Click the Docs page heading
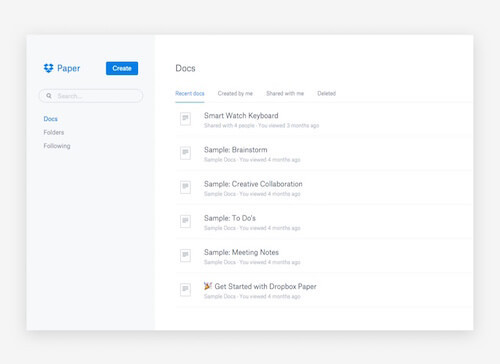The image size is (500, 364). pos(185,68)
